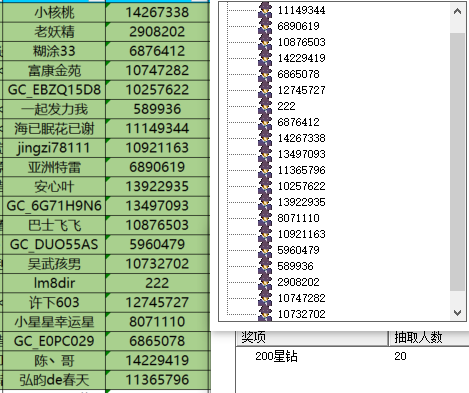Click the user icon beside 5960479 in list
469x393 pixels.
coord(265,249)
